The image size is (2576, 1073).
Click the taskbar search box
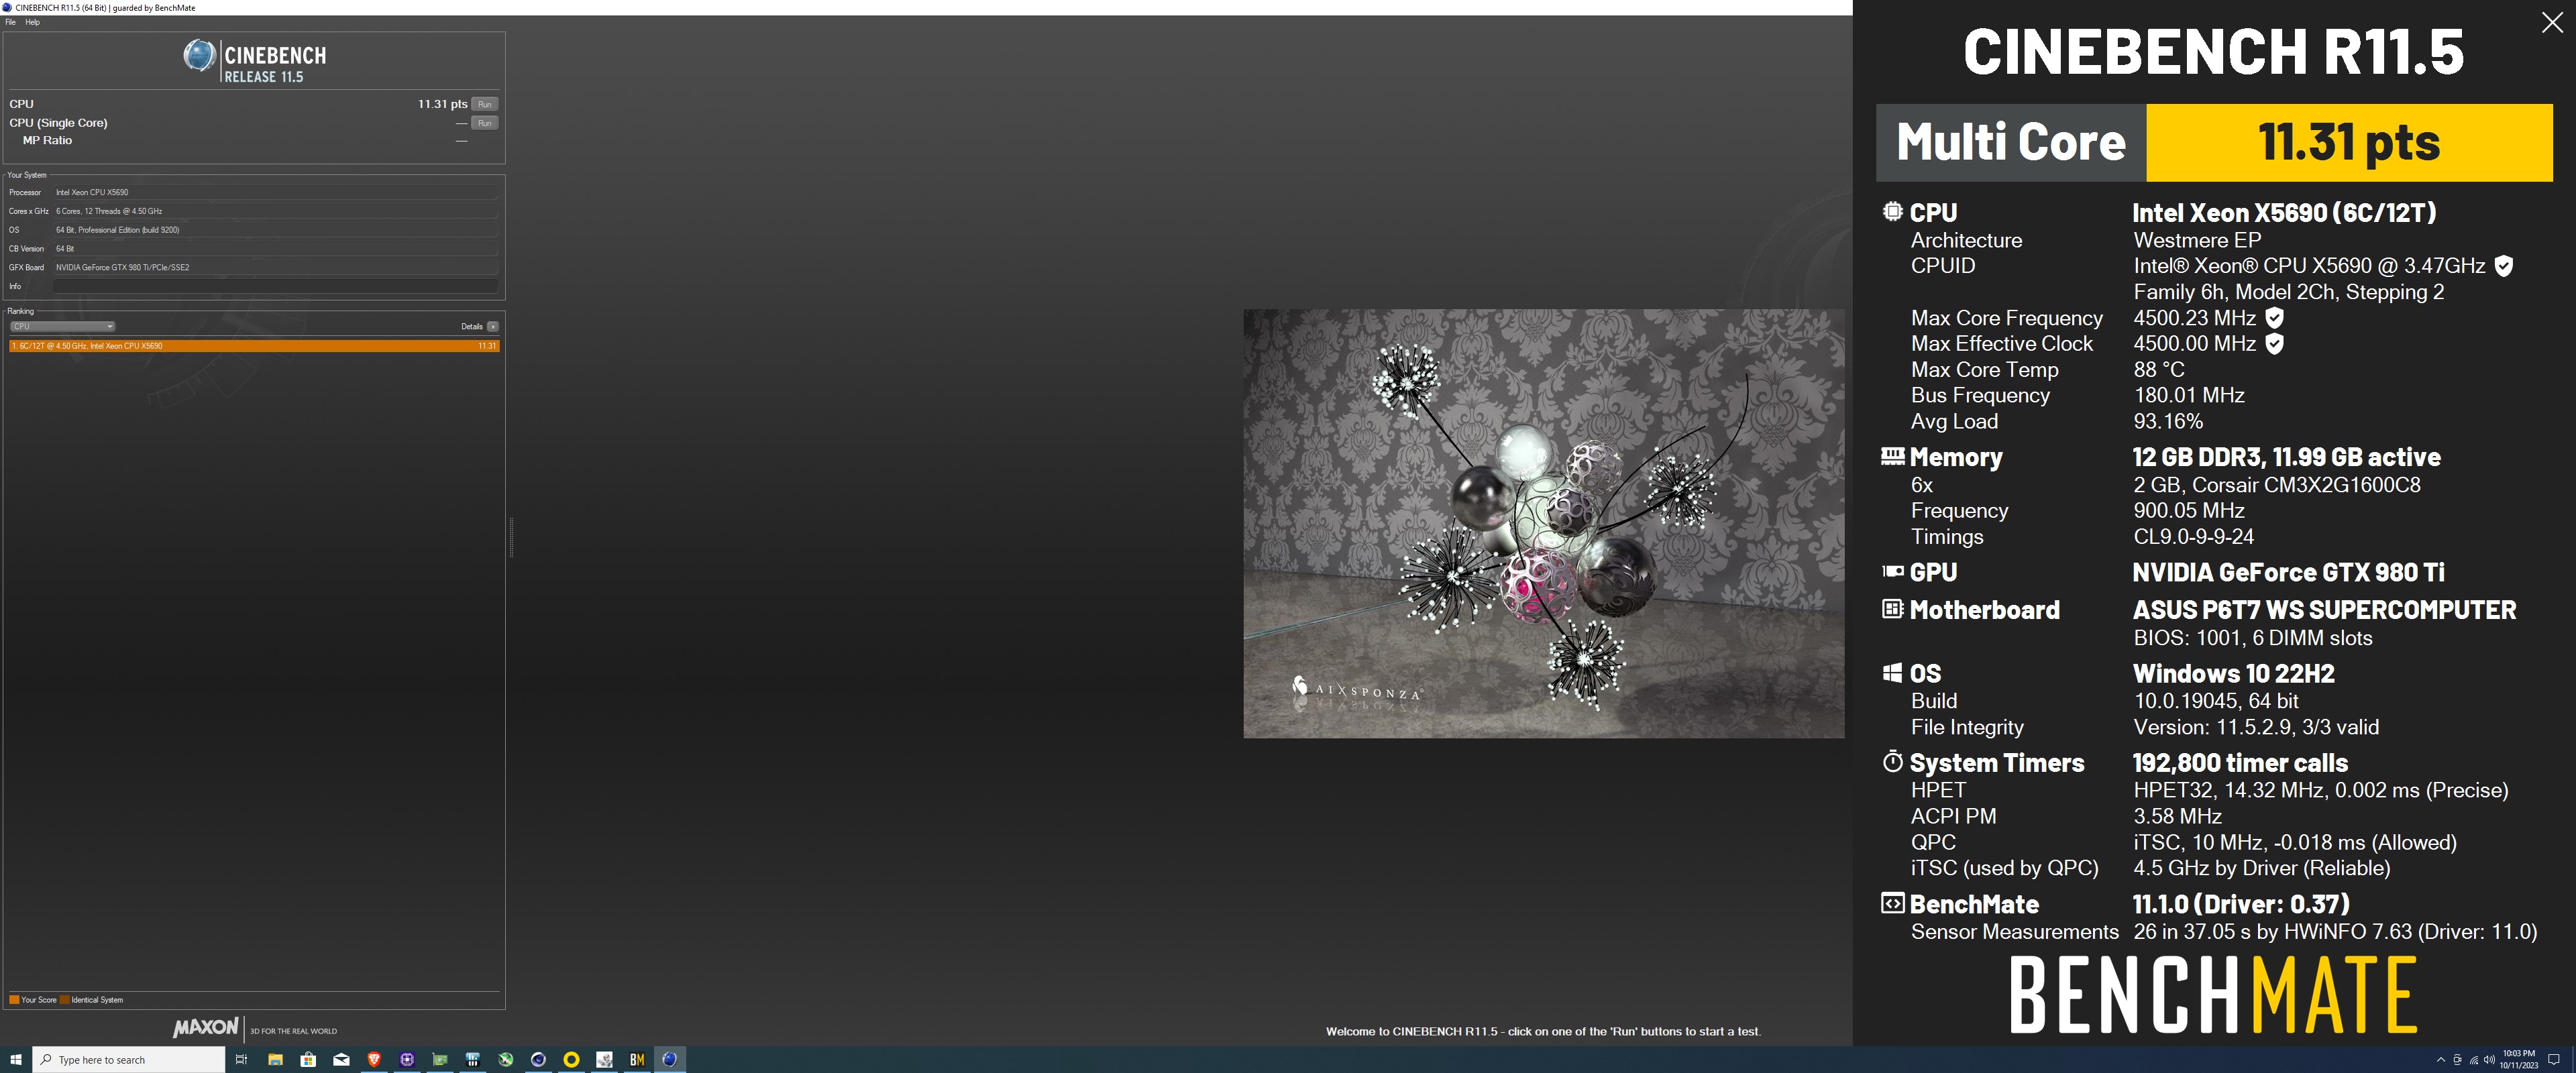point(129,1060)
